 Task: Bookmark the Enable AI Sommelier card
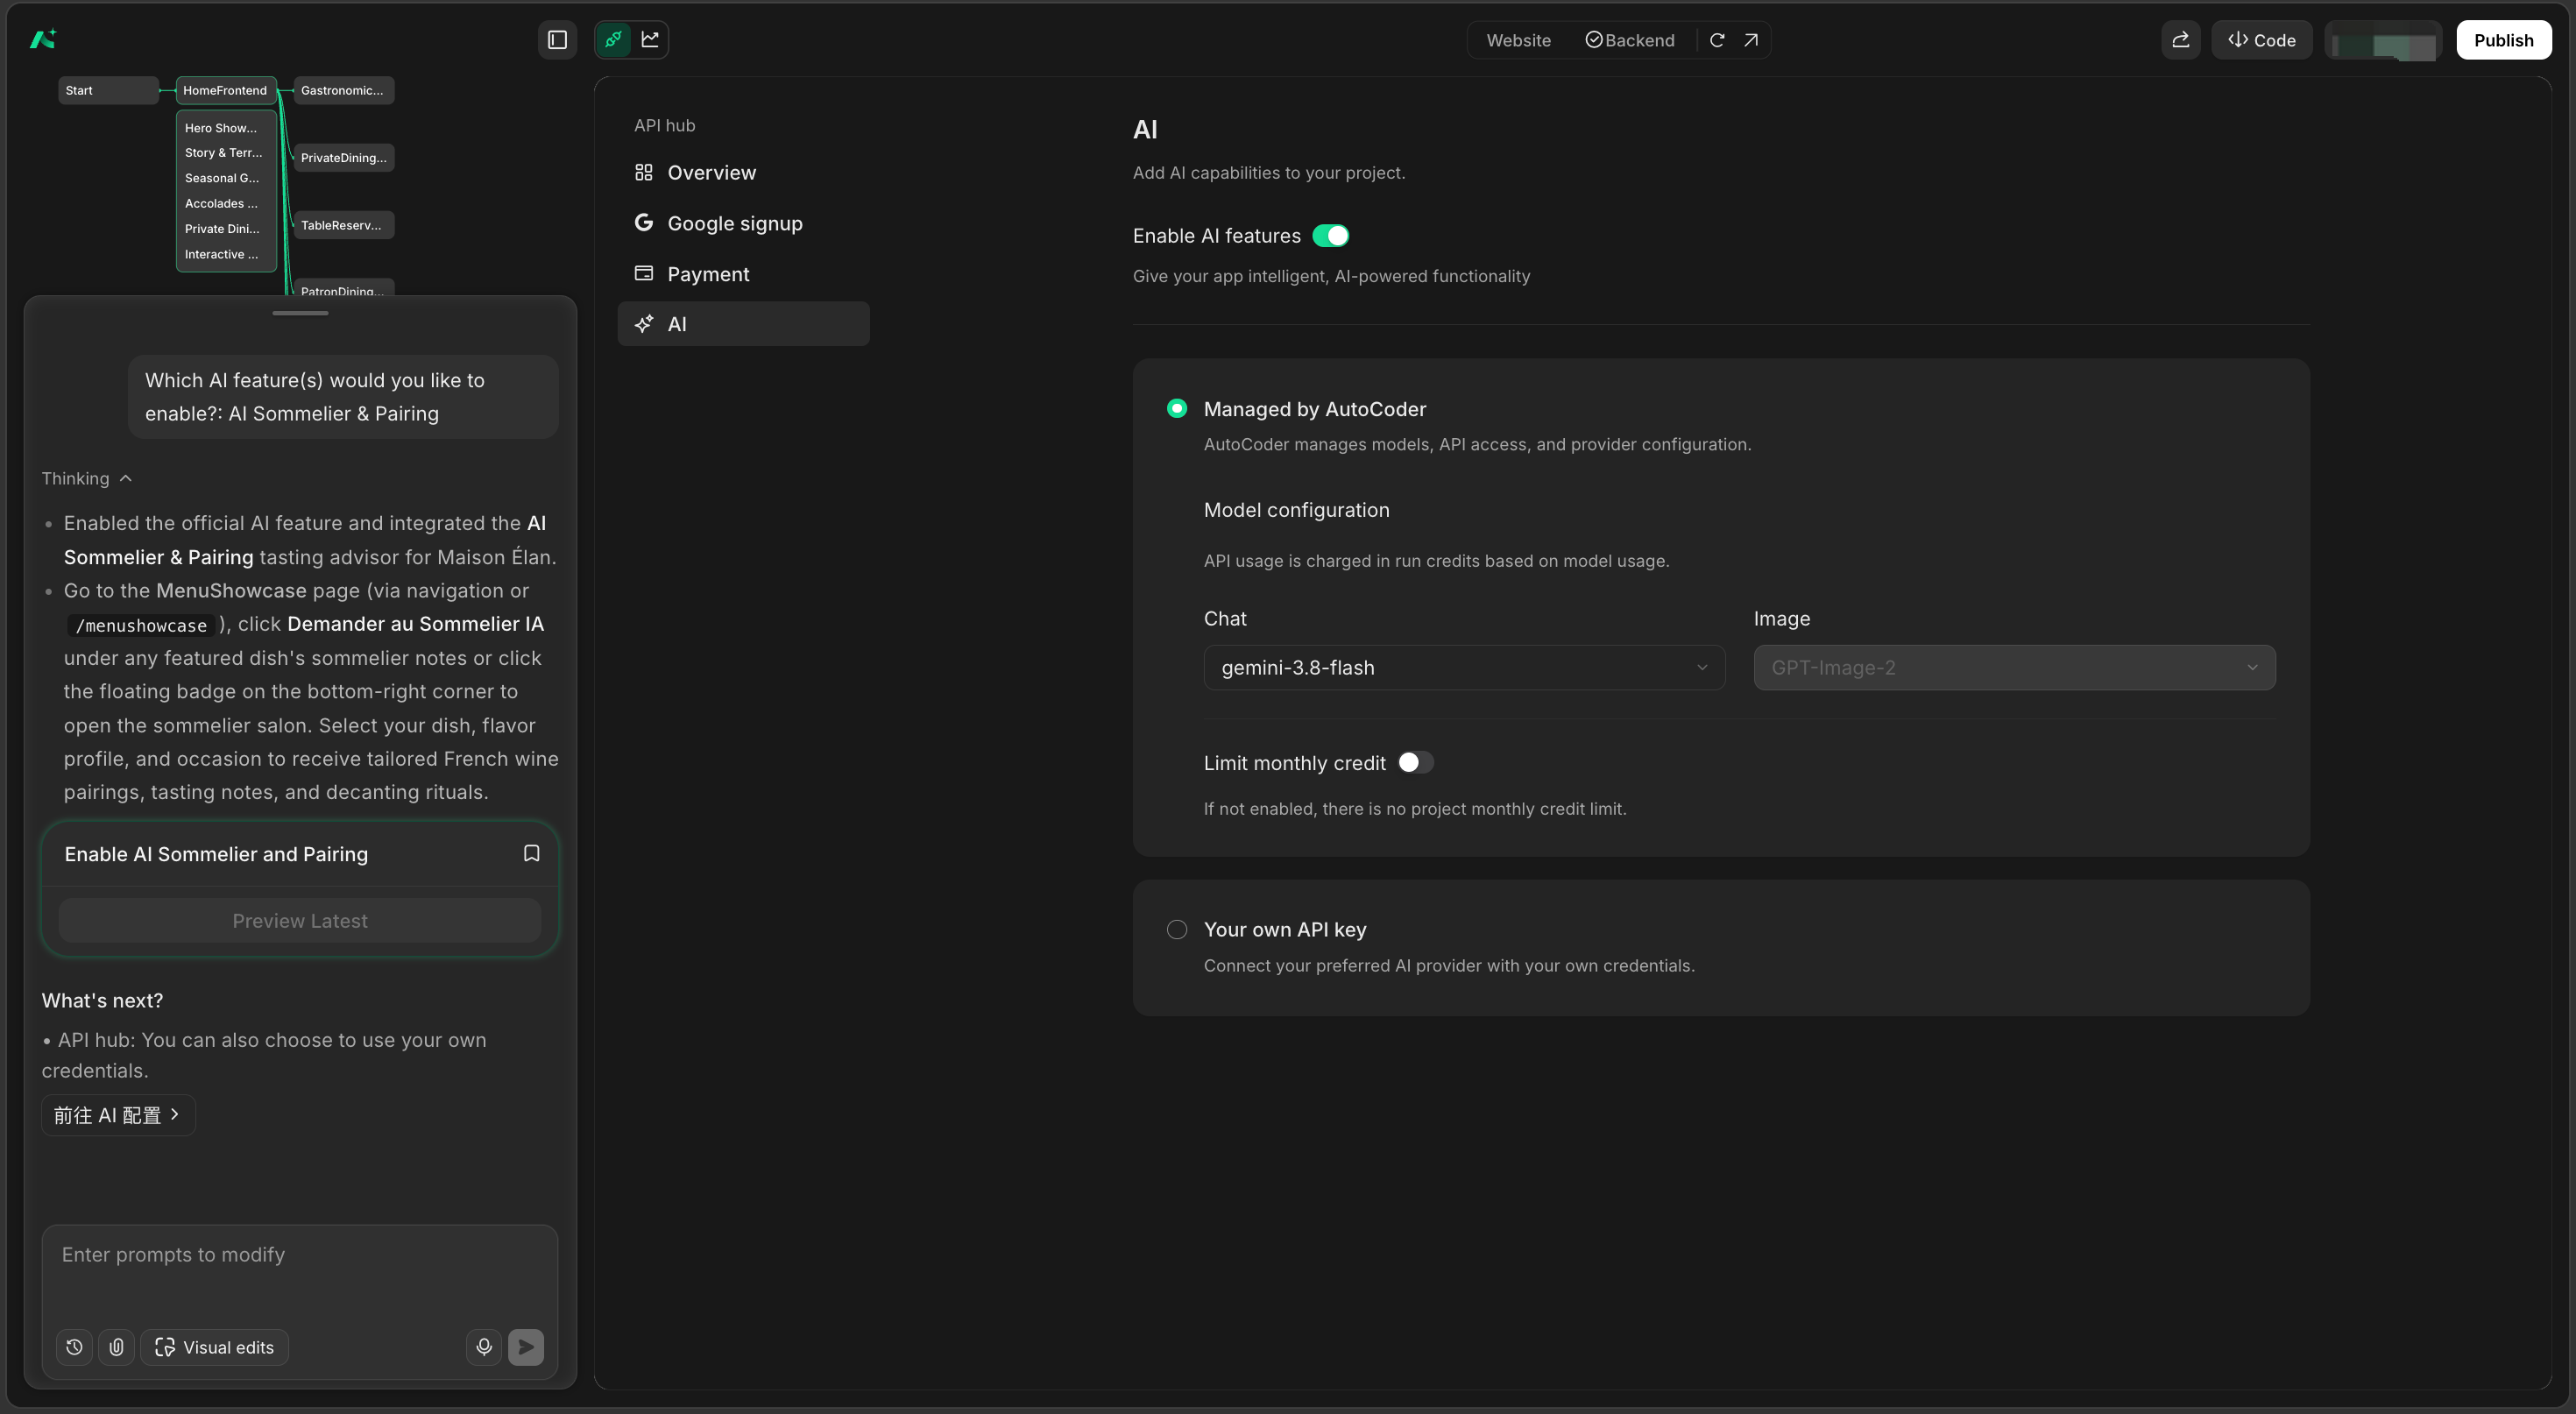pos(532,853)
